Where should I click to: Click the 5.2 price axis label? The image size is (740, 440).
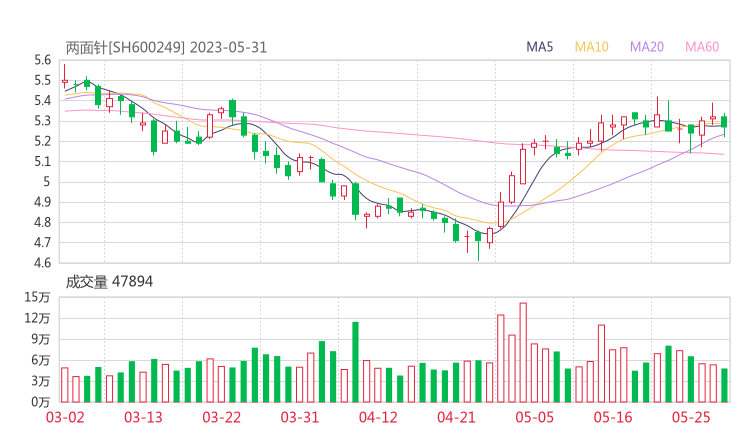click(42, 141)
